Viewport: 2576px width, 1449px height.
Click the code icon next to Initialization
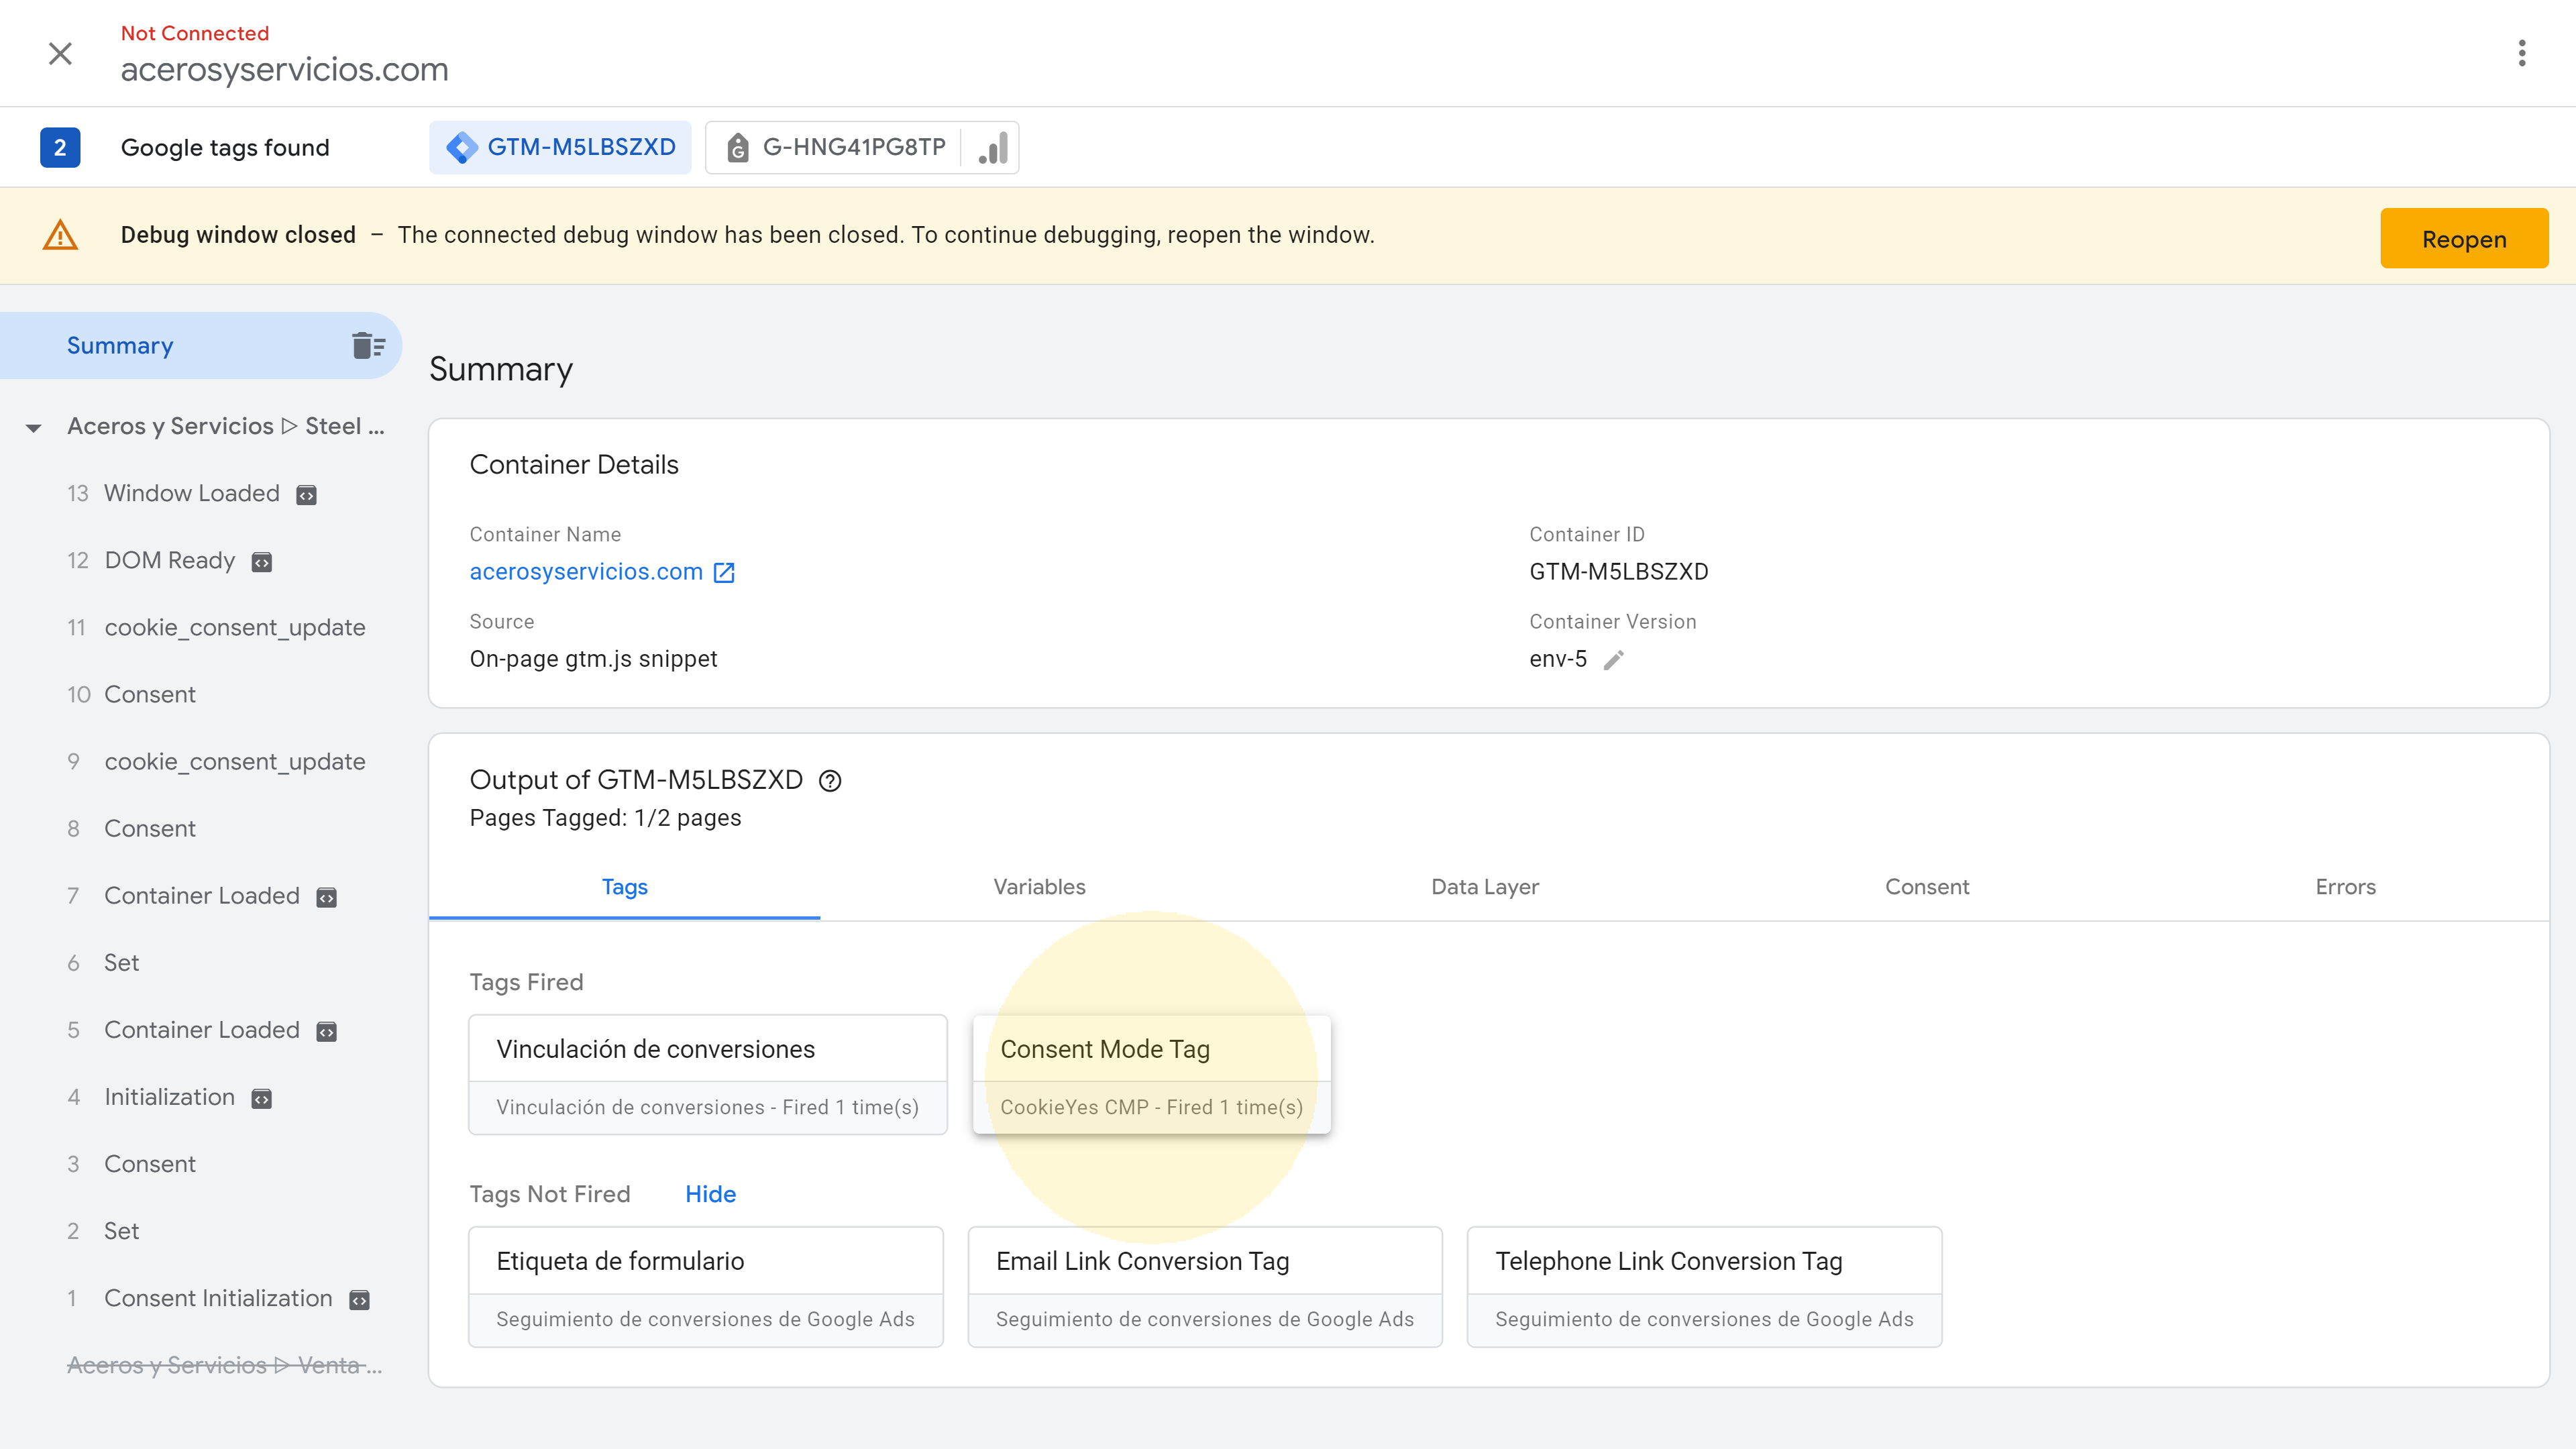click(261, 1098)
